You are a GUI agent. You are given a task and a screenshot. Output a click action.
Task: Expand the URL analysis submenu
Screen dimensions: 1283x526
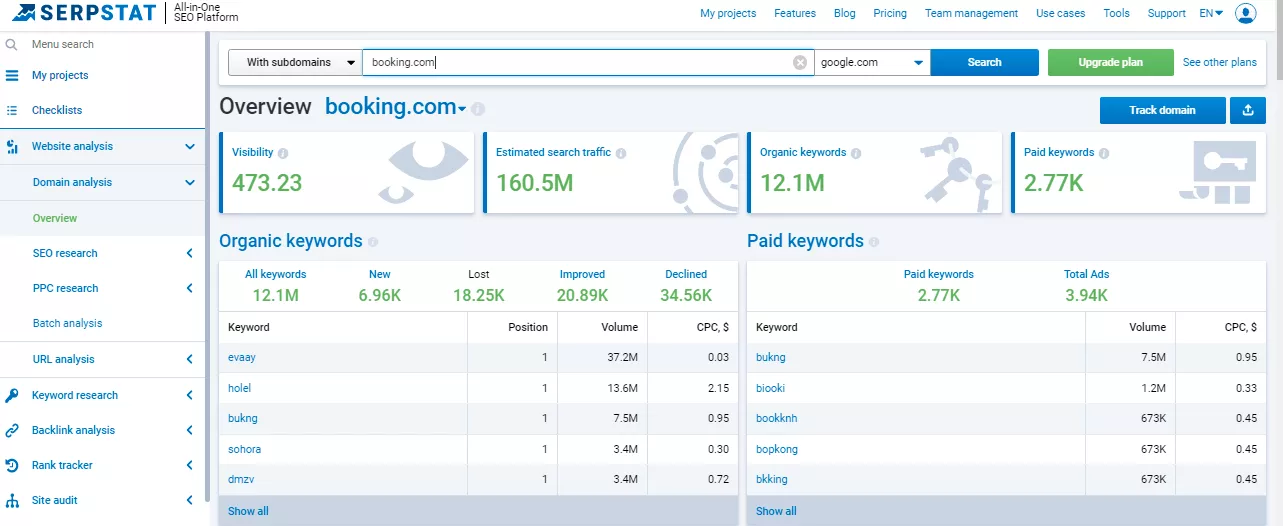pos(189,360)
